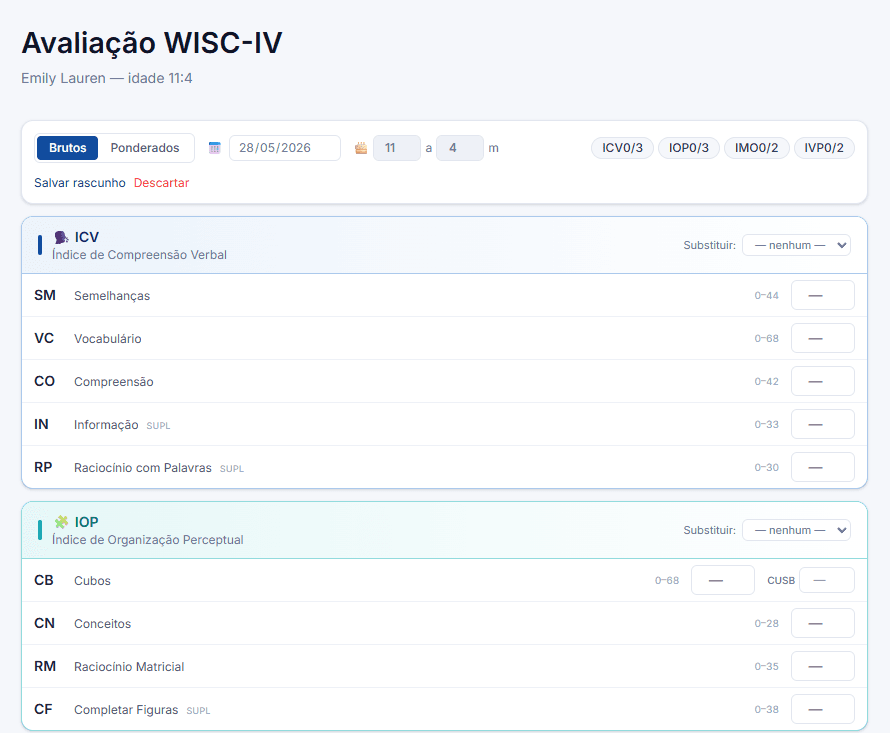
Task: Click the red Descartar link
Action: 161,183
